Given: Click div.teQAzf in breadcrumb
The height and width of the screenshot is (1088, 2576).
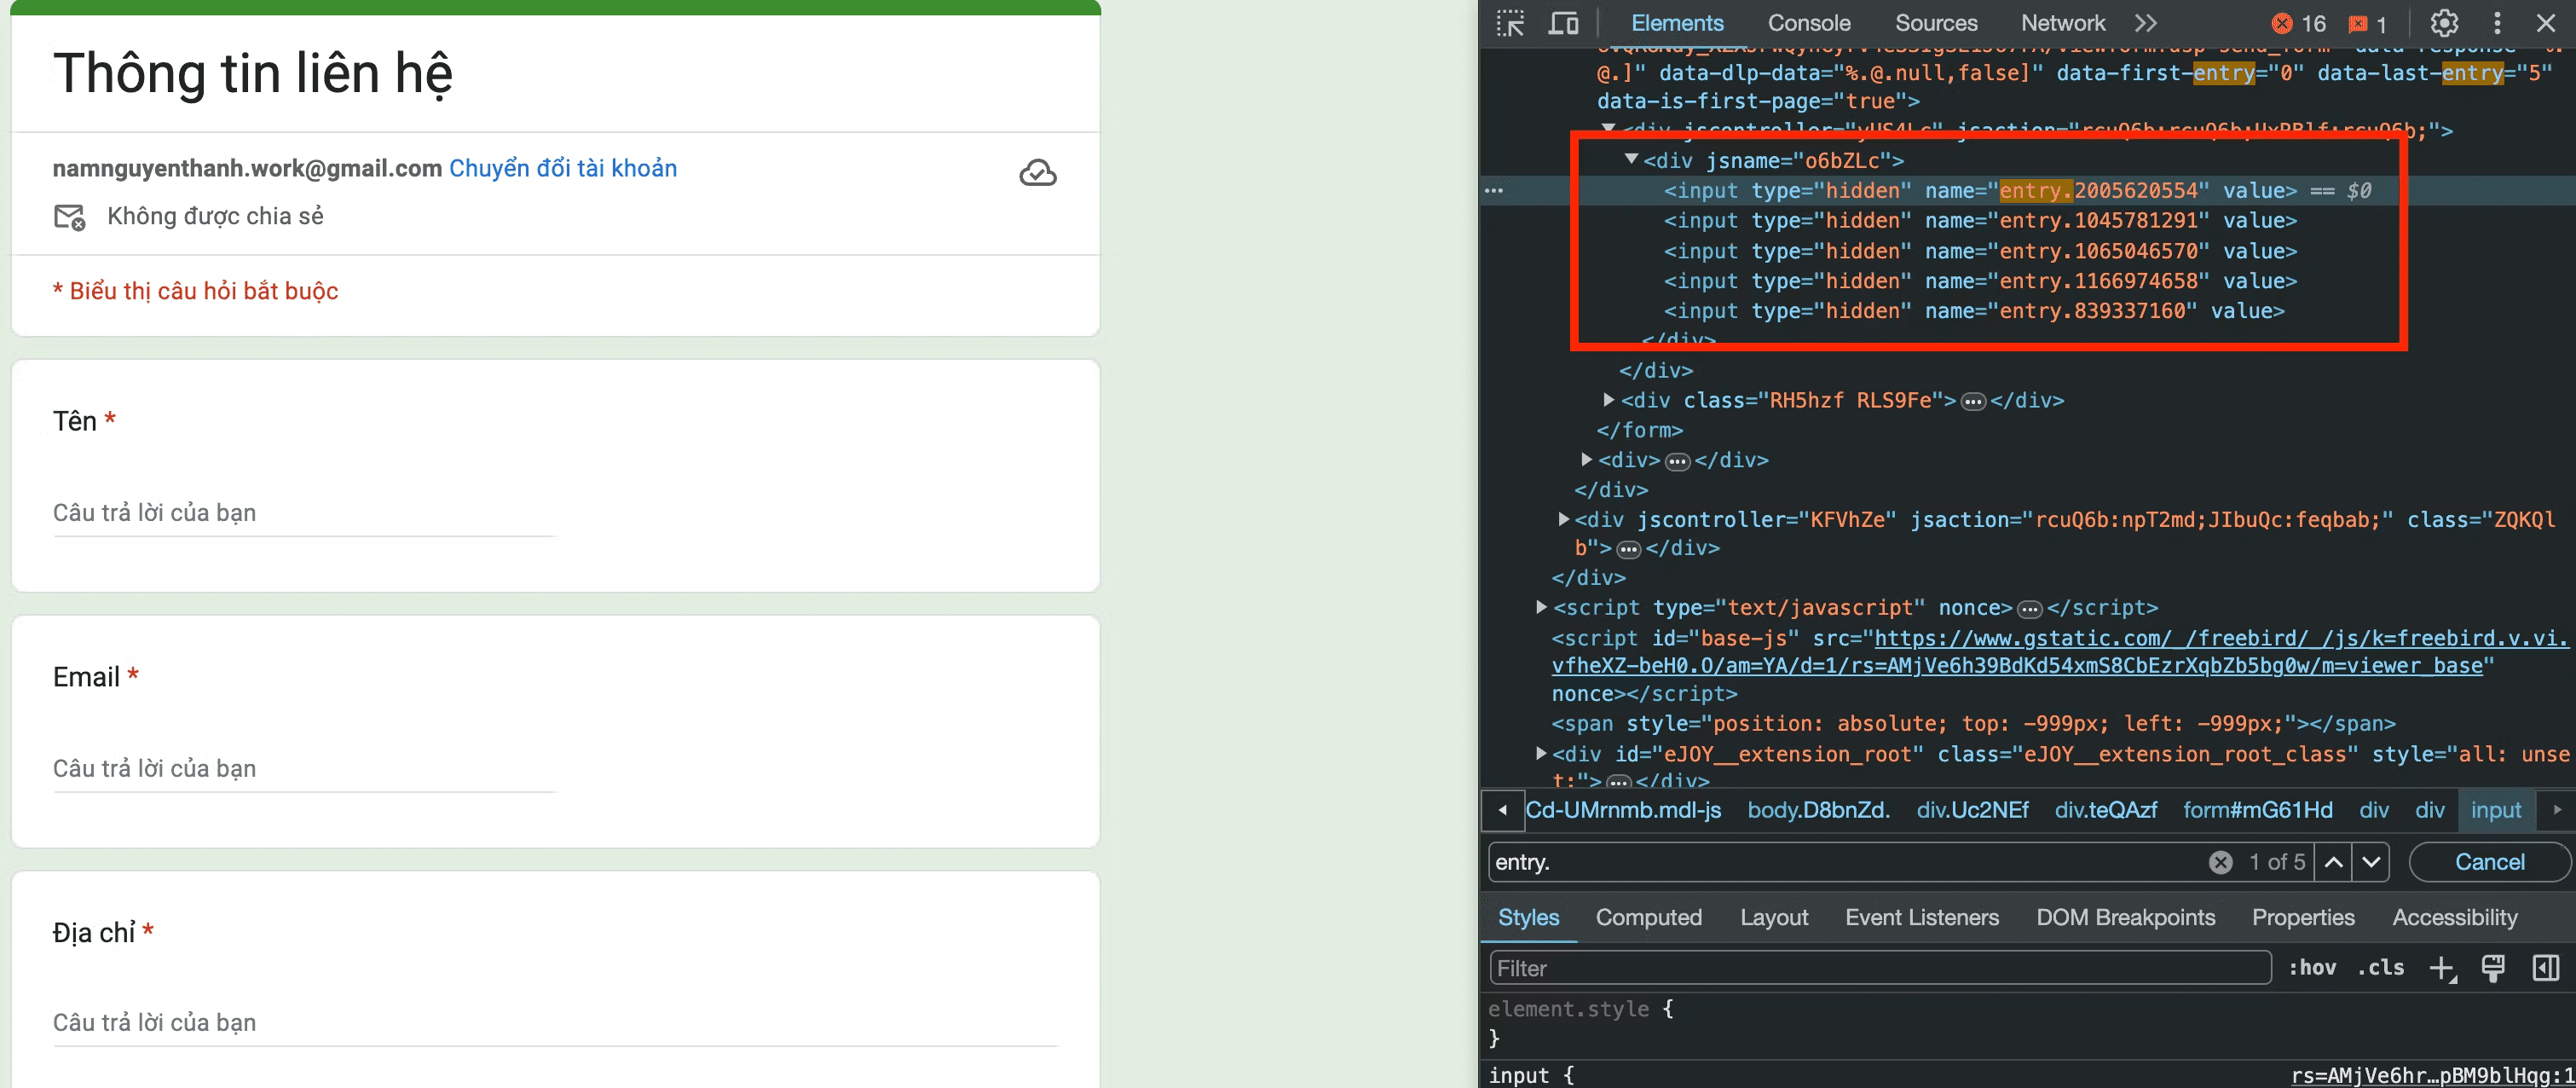Looking at the screenshot, I should [2105, 810].
